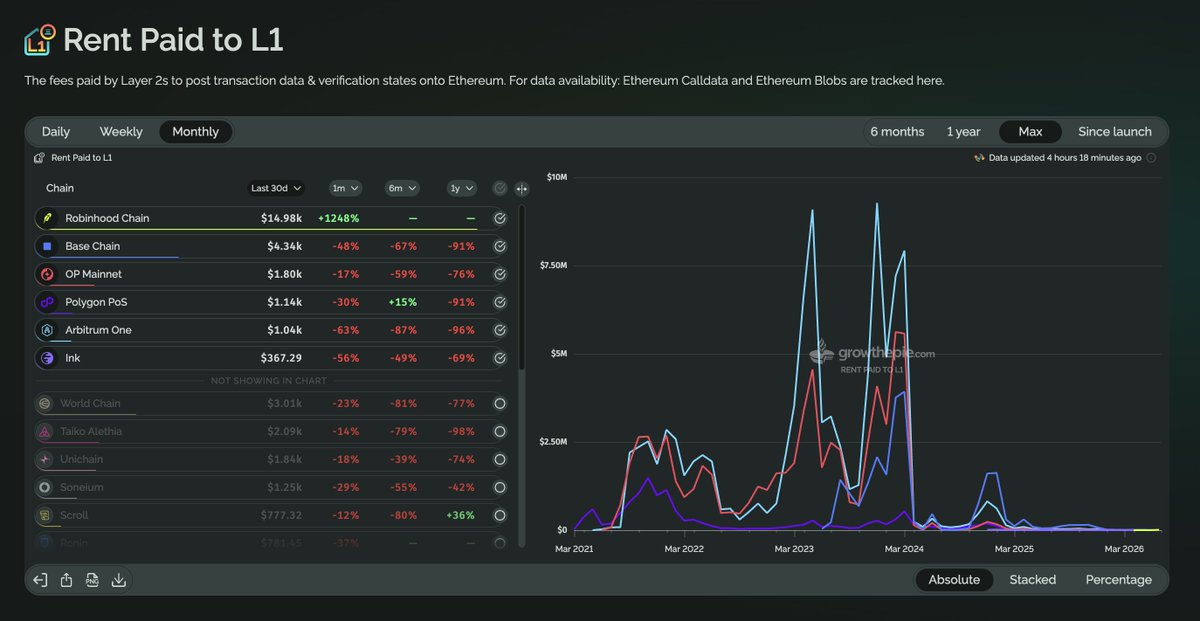Screen dimensions: 1200x621
Task: Click the World Chain logo icon
Action: (44, 404)
